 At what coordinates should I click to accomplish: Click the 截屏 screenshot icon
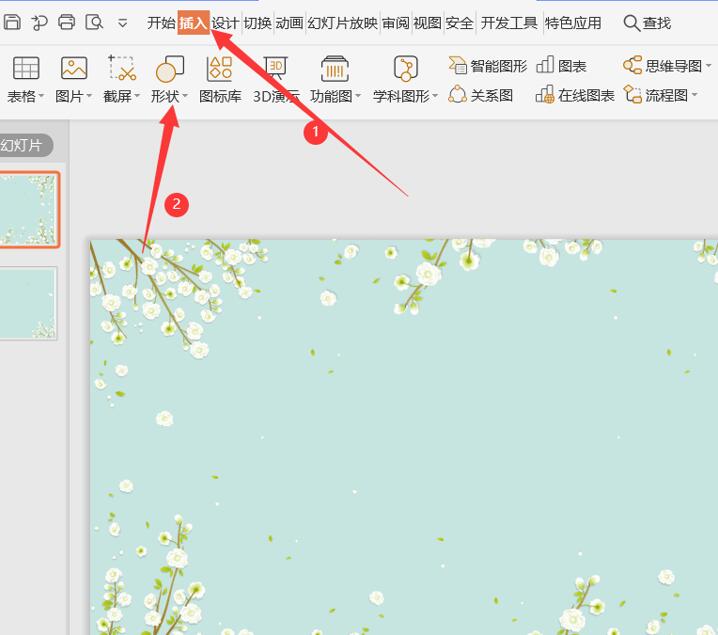point(122,68)
